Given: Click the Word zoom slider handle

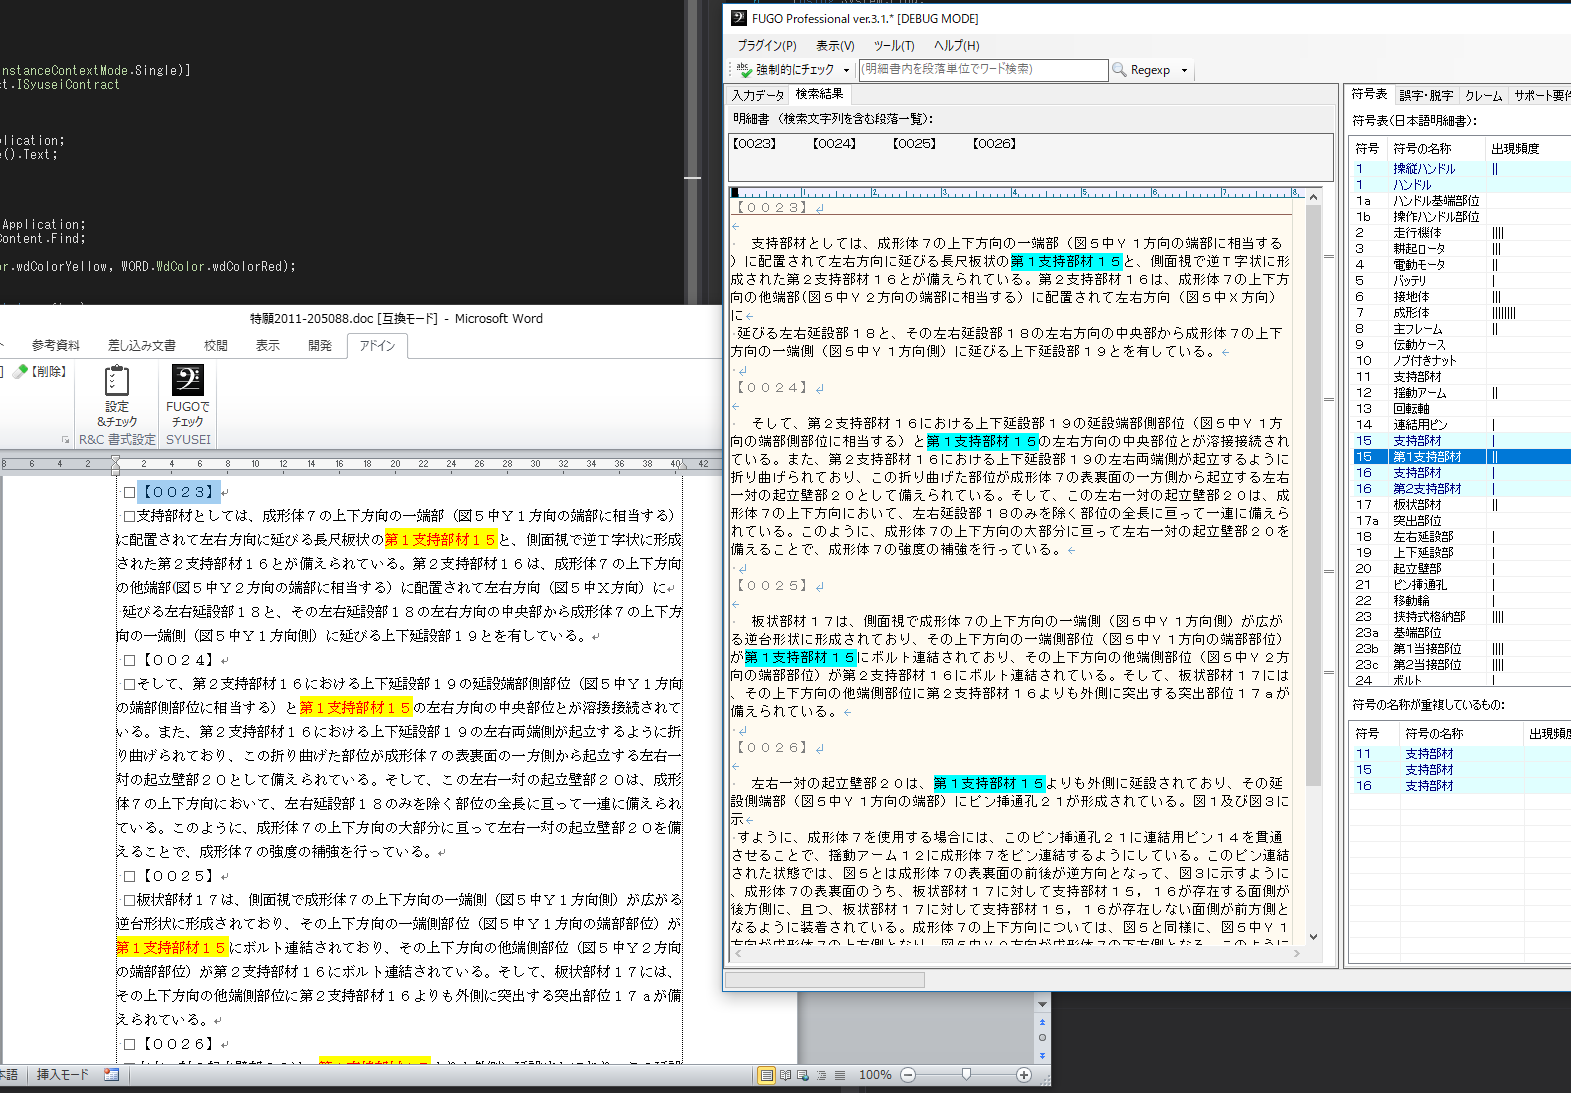Looking at the screenshot, I should coord(966,1074).
